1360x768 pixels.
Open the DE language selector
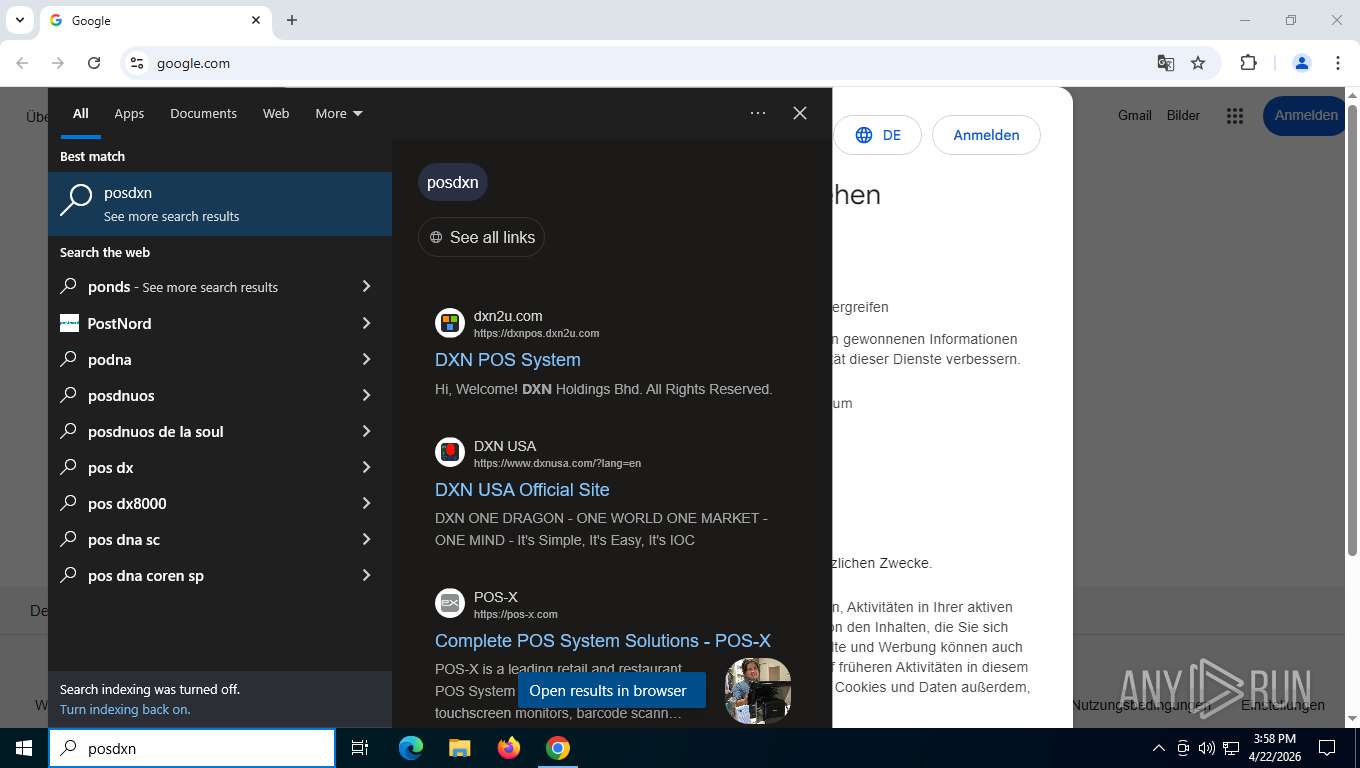pyautogui.click(x=878, y=135)
